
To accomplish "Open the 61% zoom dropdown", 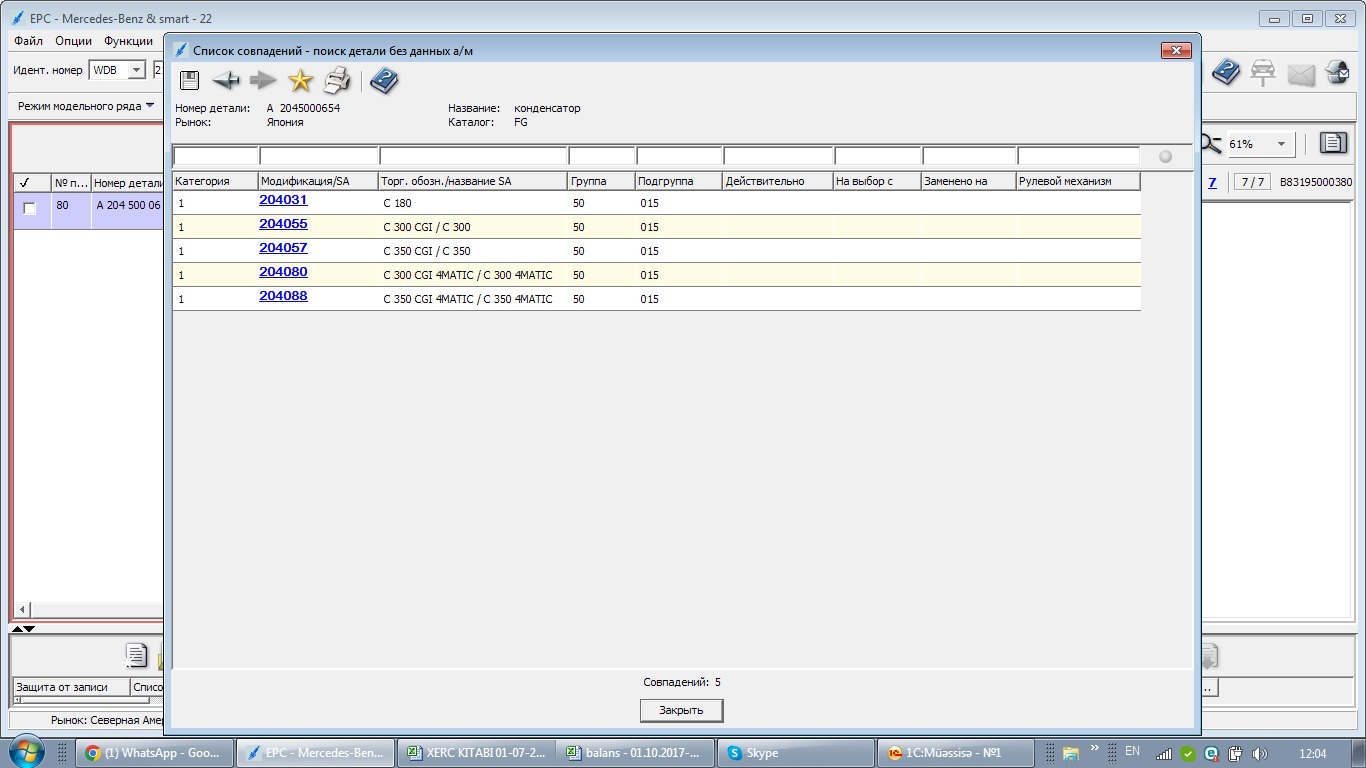I will coord(1281,145).
